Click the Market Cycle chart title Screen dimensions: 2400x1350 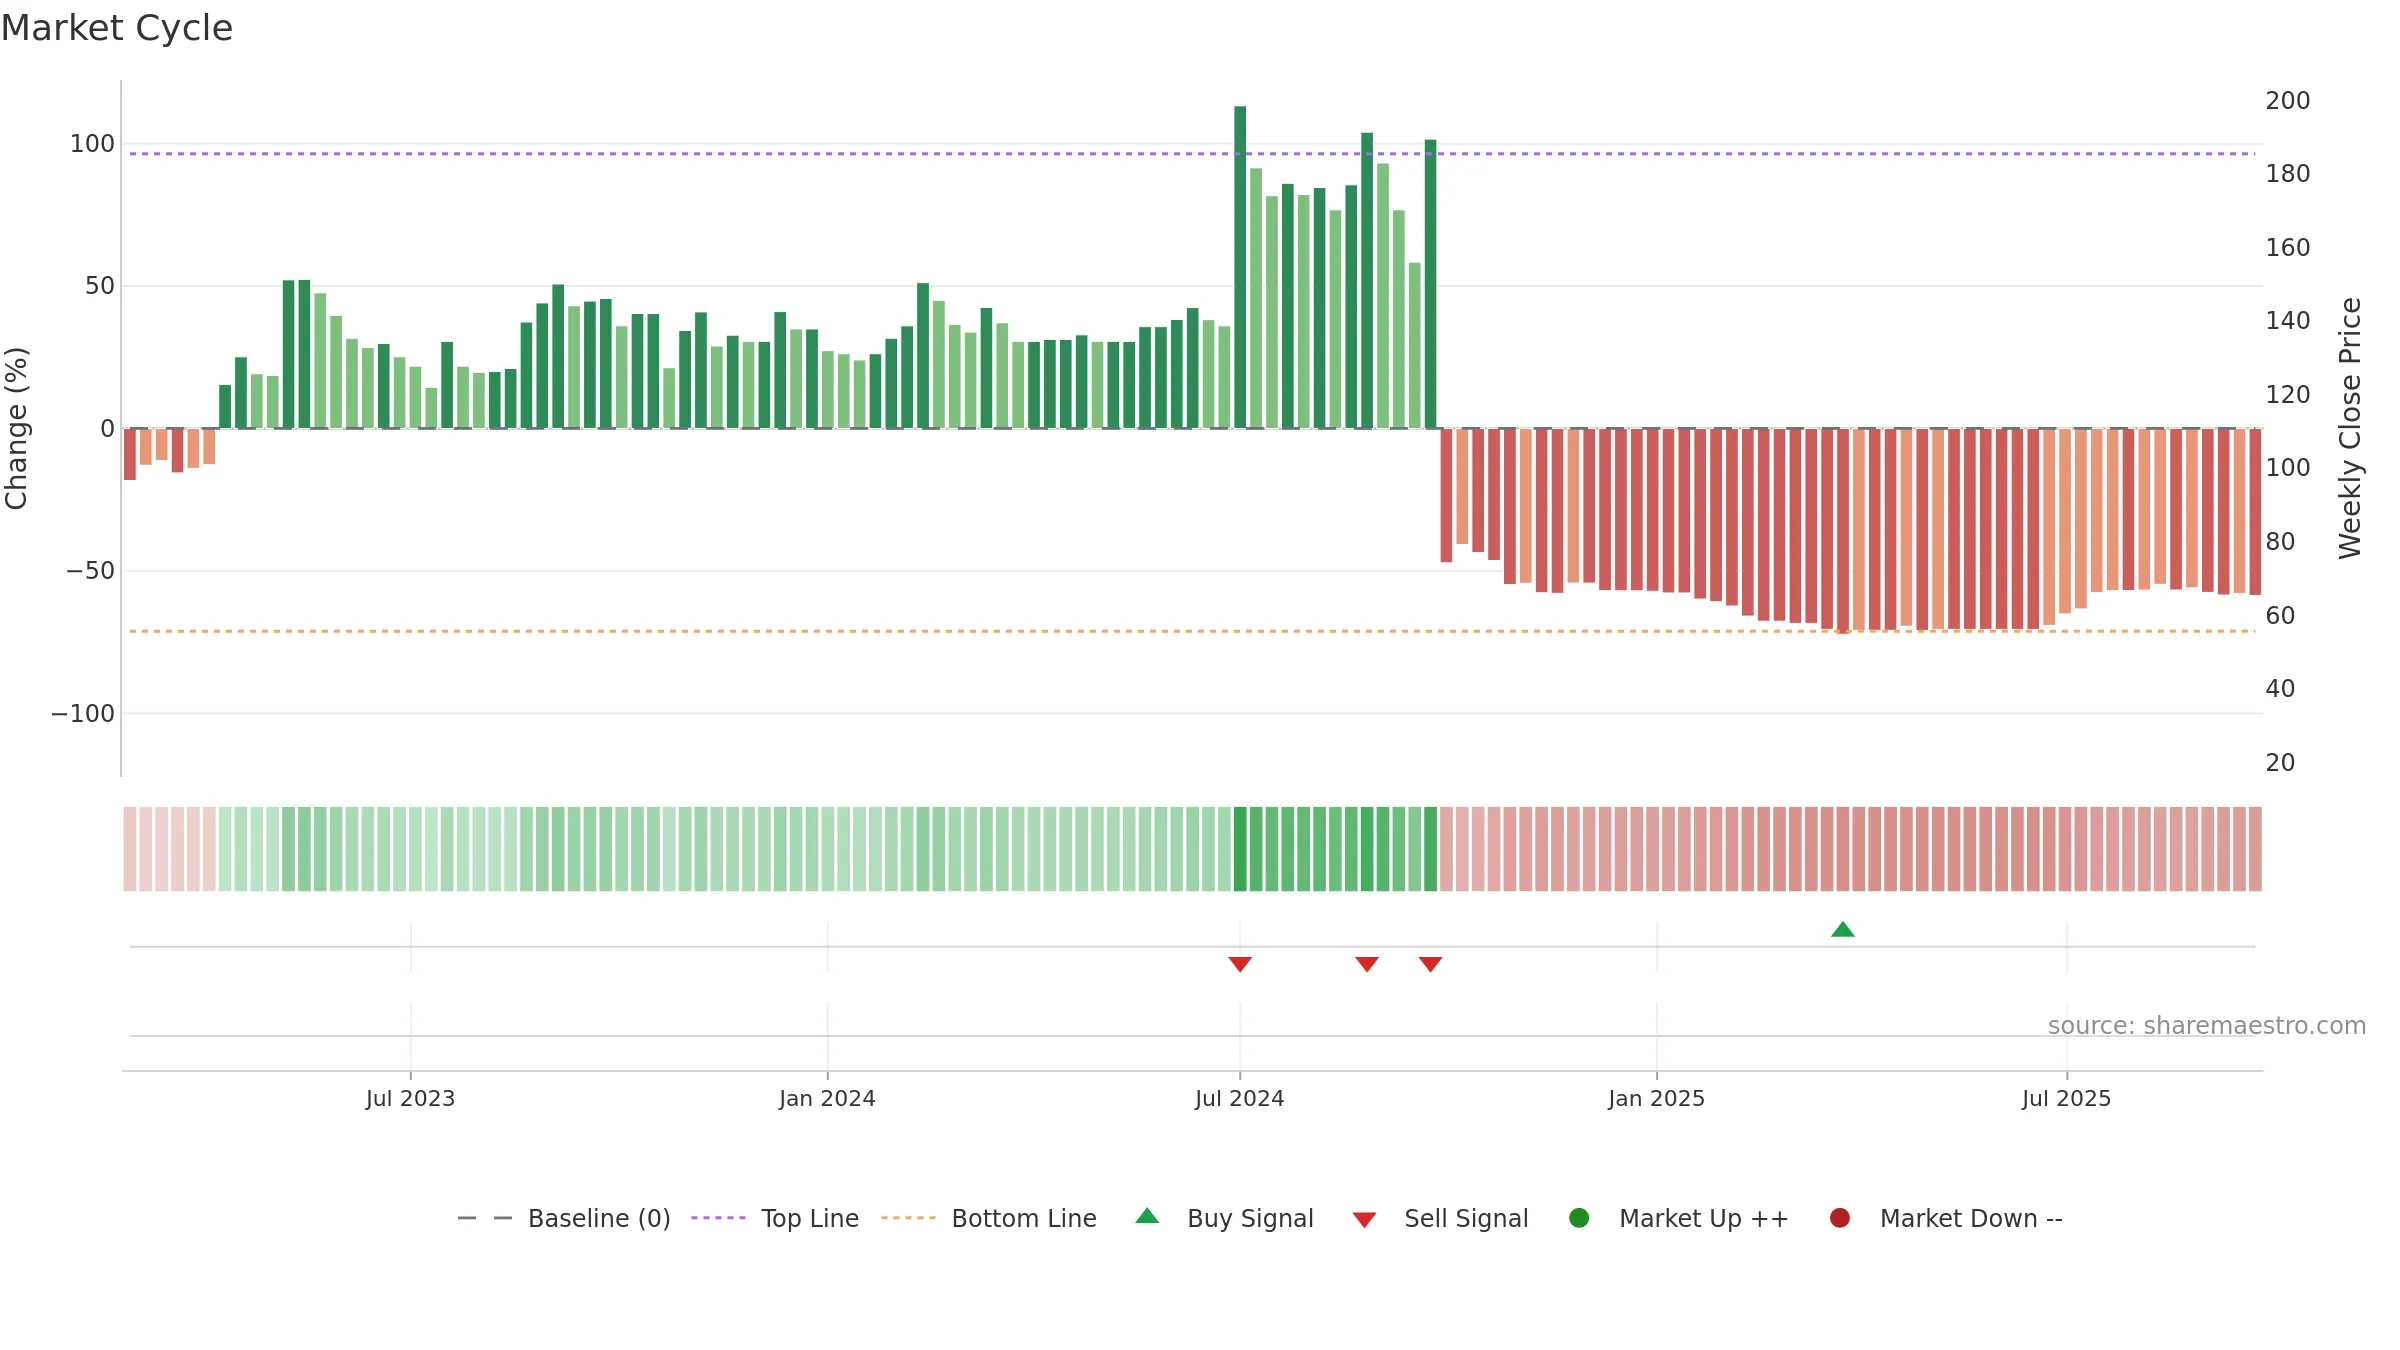(x=117, y=28)
